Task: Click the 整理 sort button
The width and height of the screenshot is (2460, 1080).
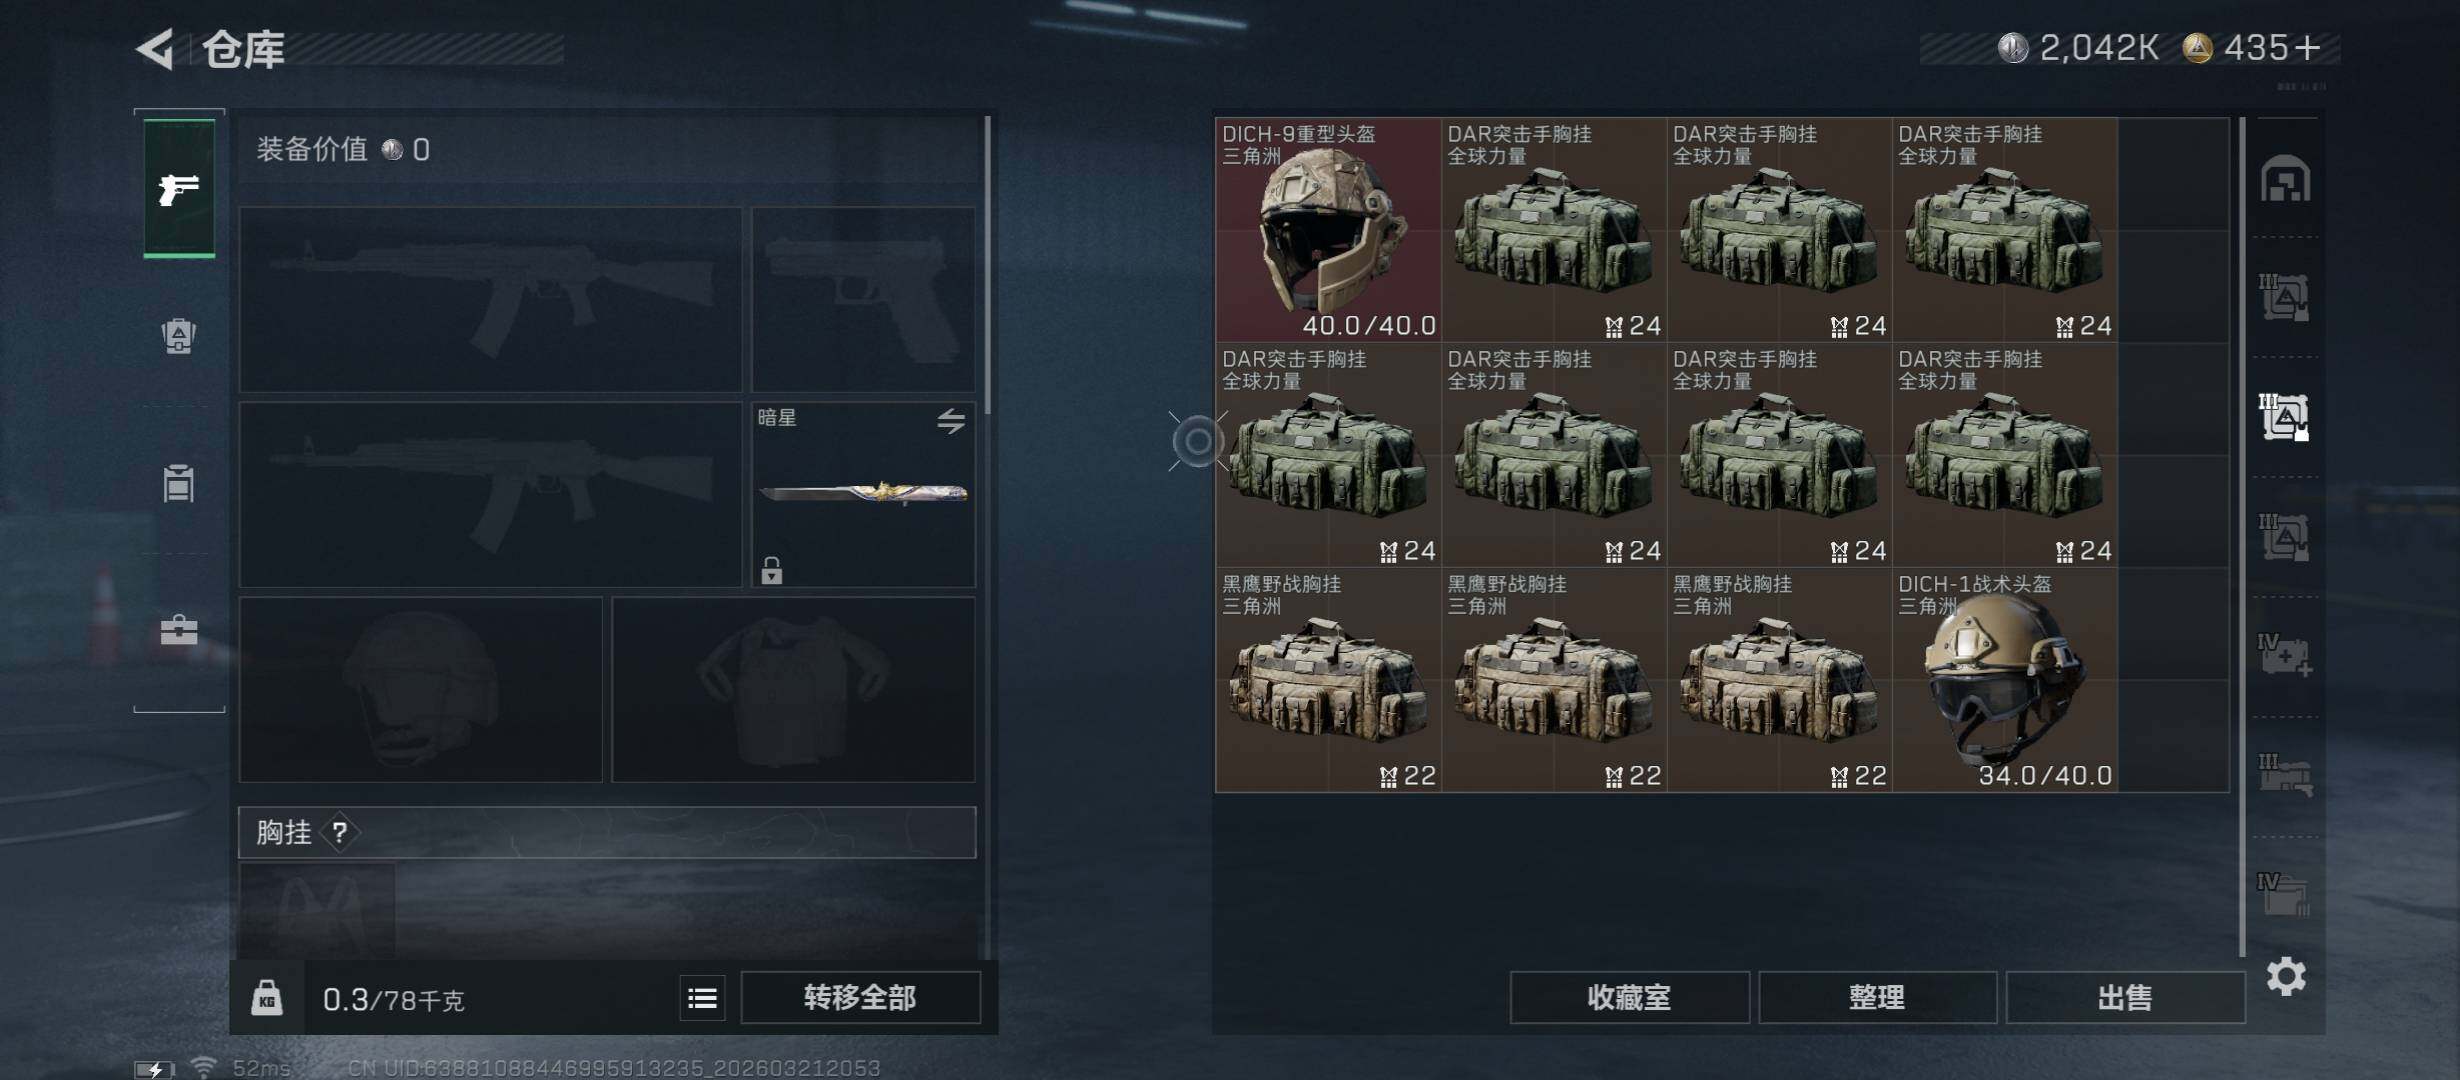Action: [x=1877, y=998]
